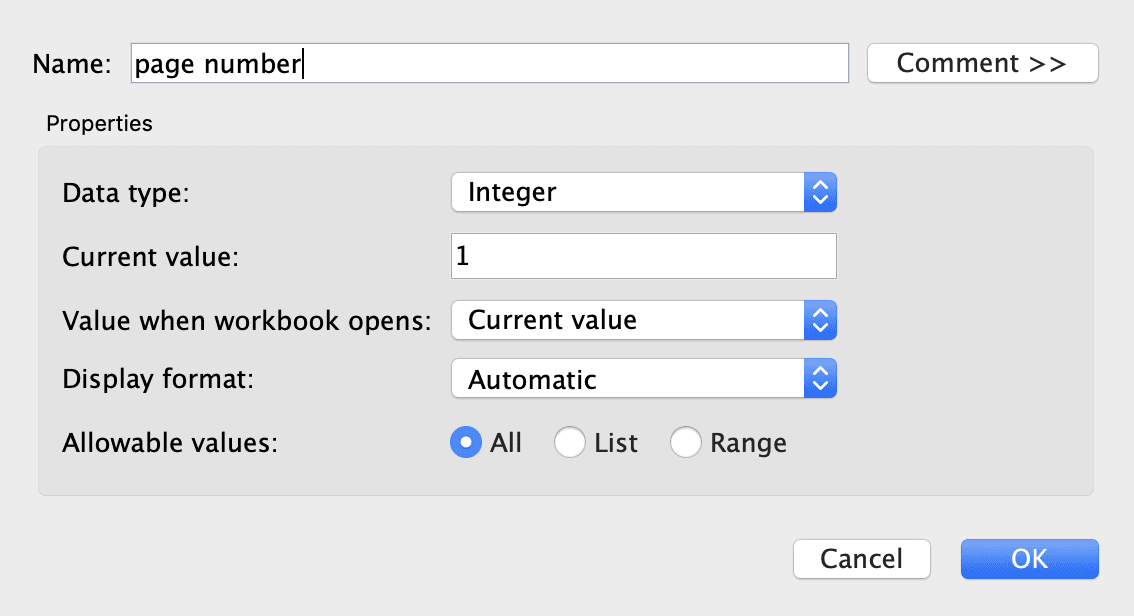1134x616 pixels.
Task: Cancel the parameter dialog
Action: click(x=861, y=559)
